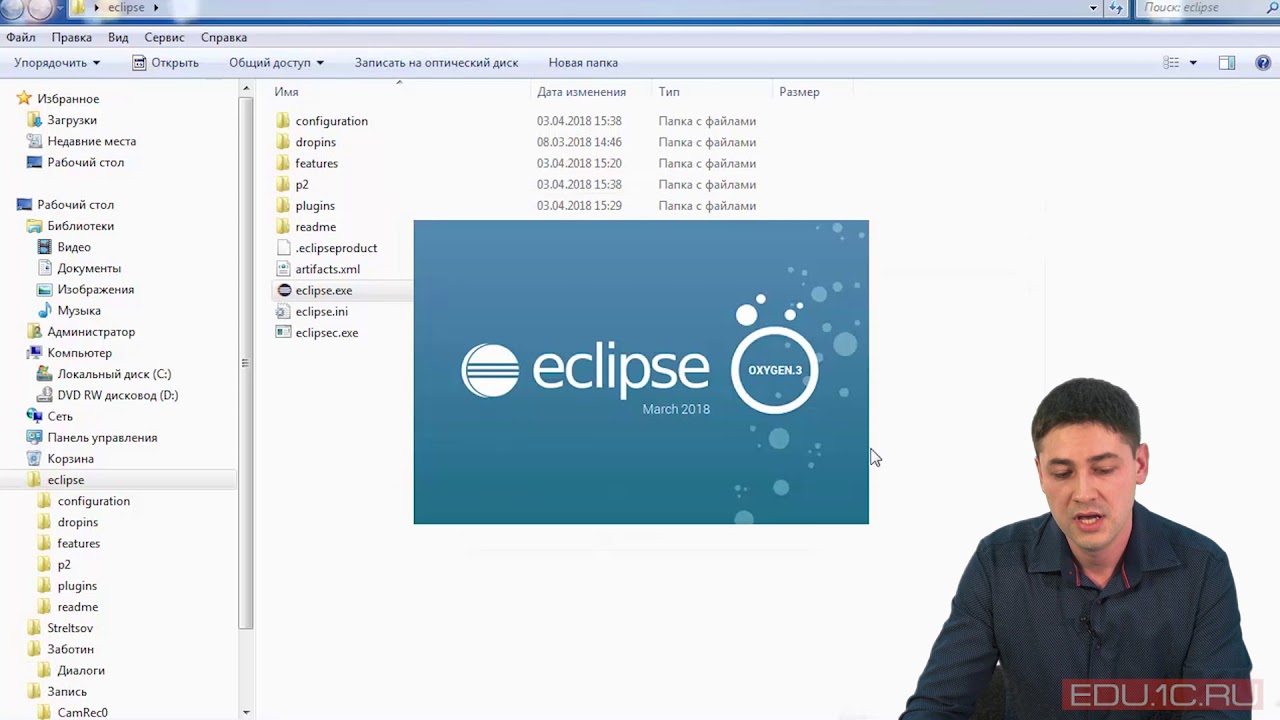Open Streltsov folder in sidebar
This screenshot has height=720, width=1280.
[70, 628]
